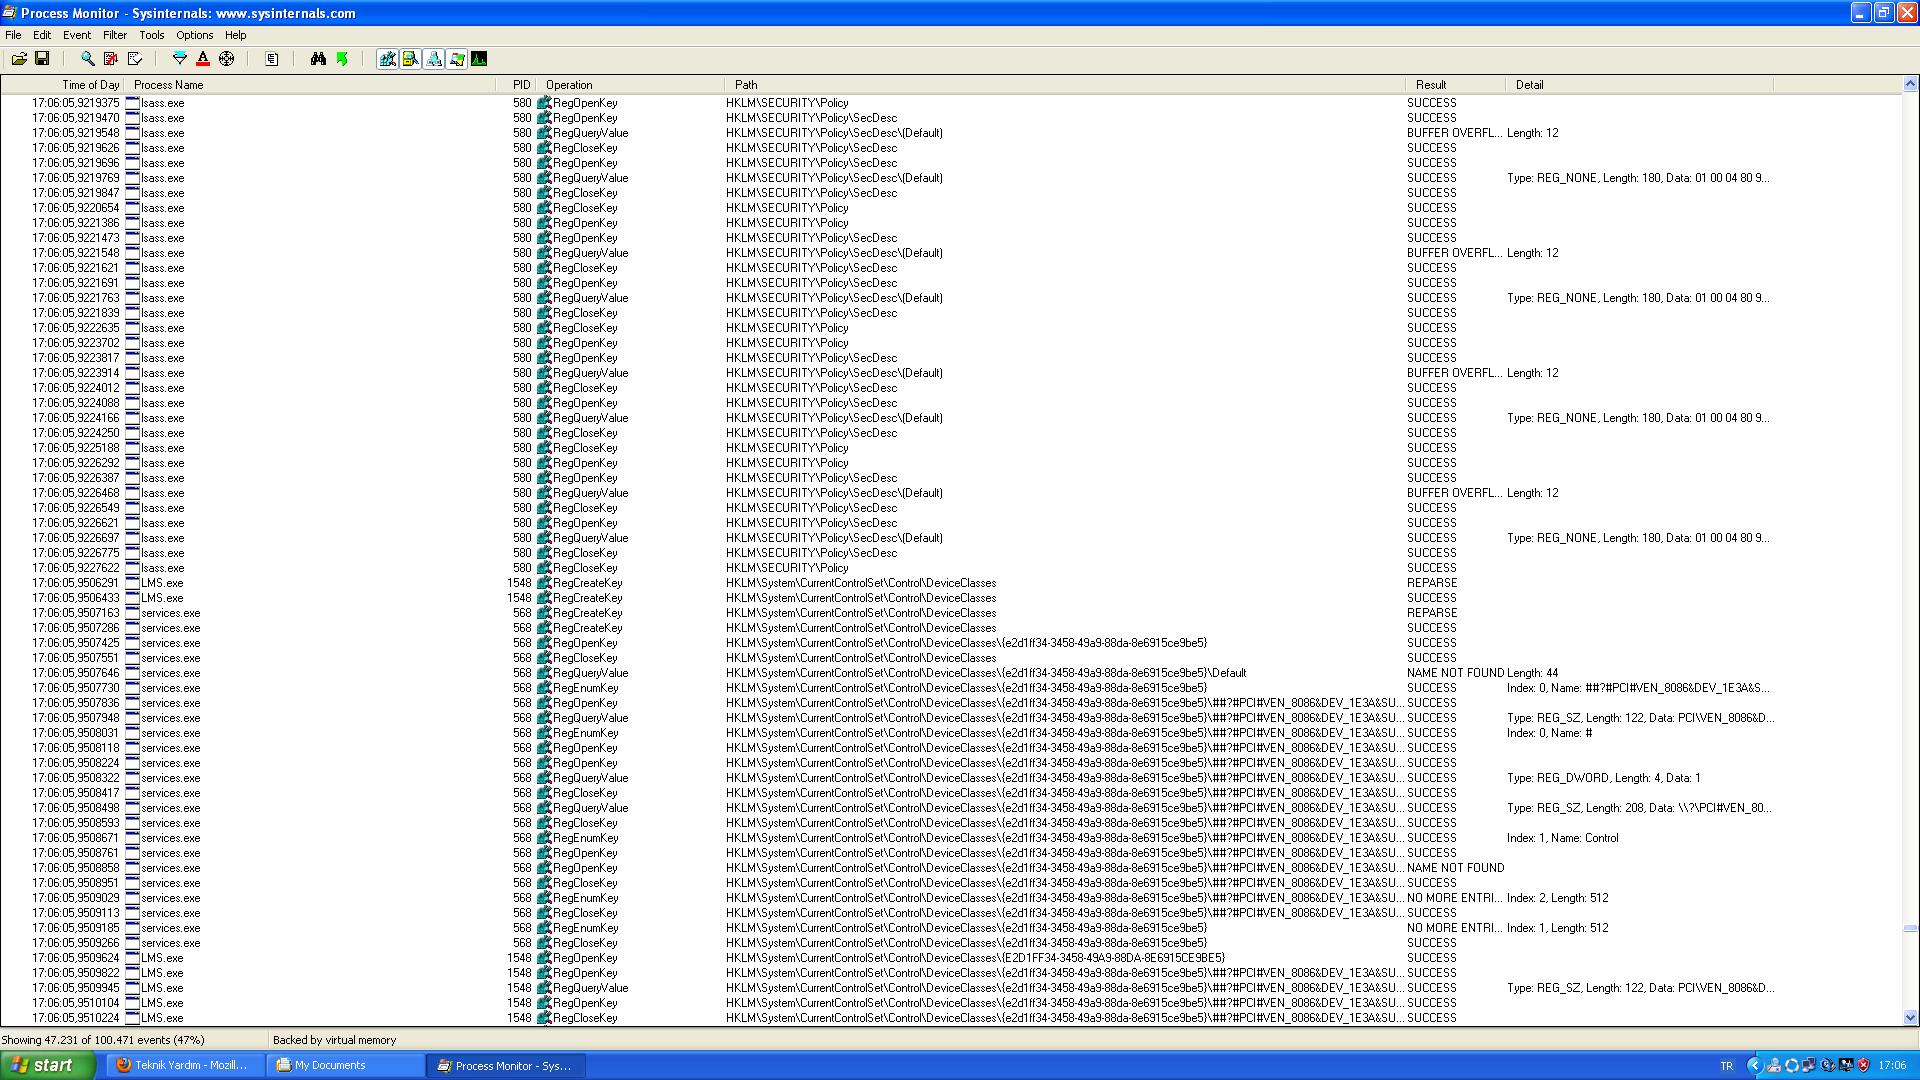1920x1080 pixels.
Task: Click the 'Index: 2, Length: 512' detail cell
Action: point(1557,898)
